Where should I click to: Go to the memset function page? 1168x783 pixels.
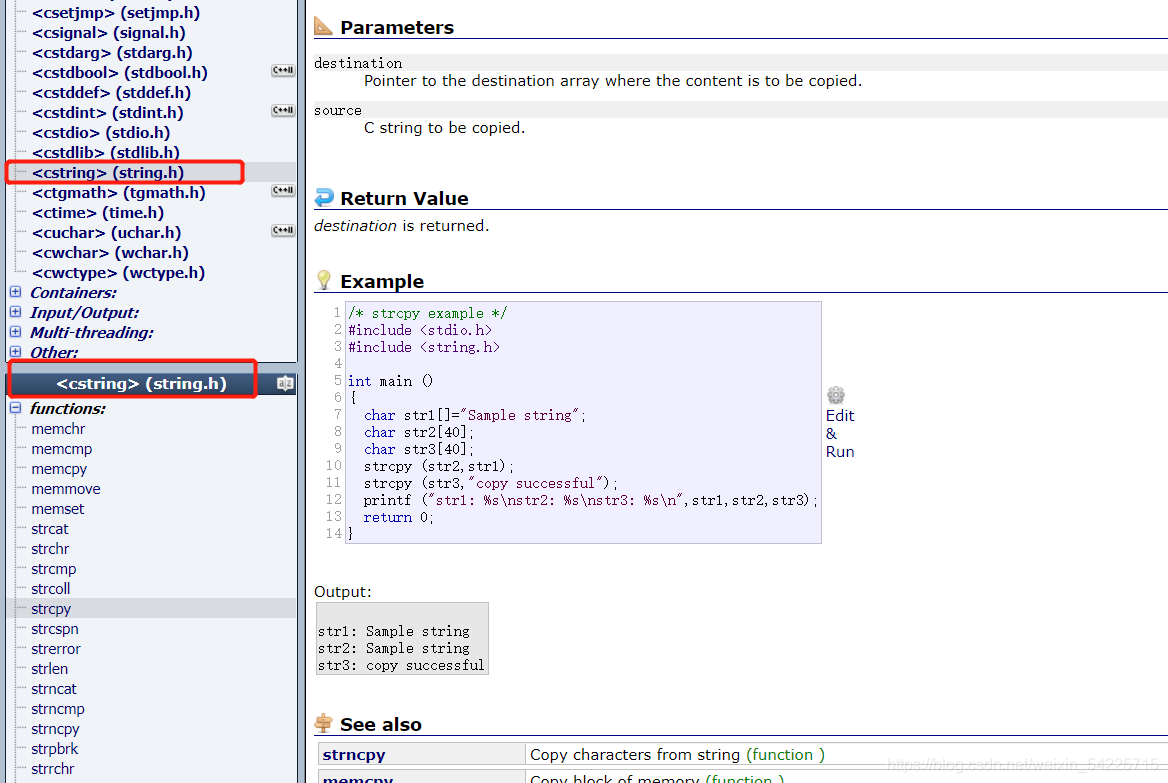tap(57, 510)
